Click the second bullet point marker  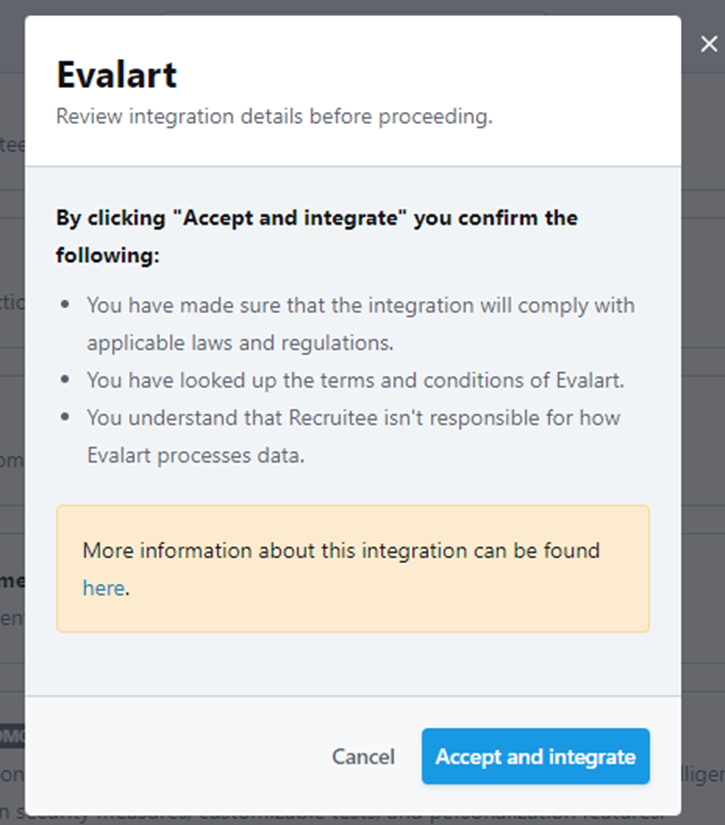tap(66, 380)
